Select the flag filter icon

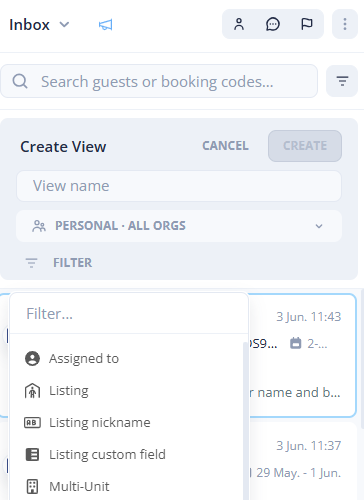tap(307, 24)
